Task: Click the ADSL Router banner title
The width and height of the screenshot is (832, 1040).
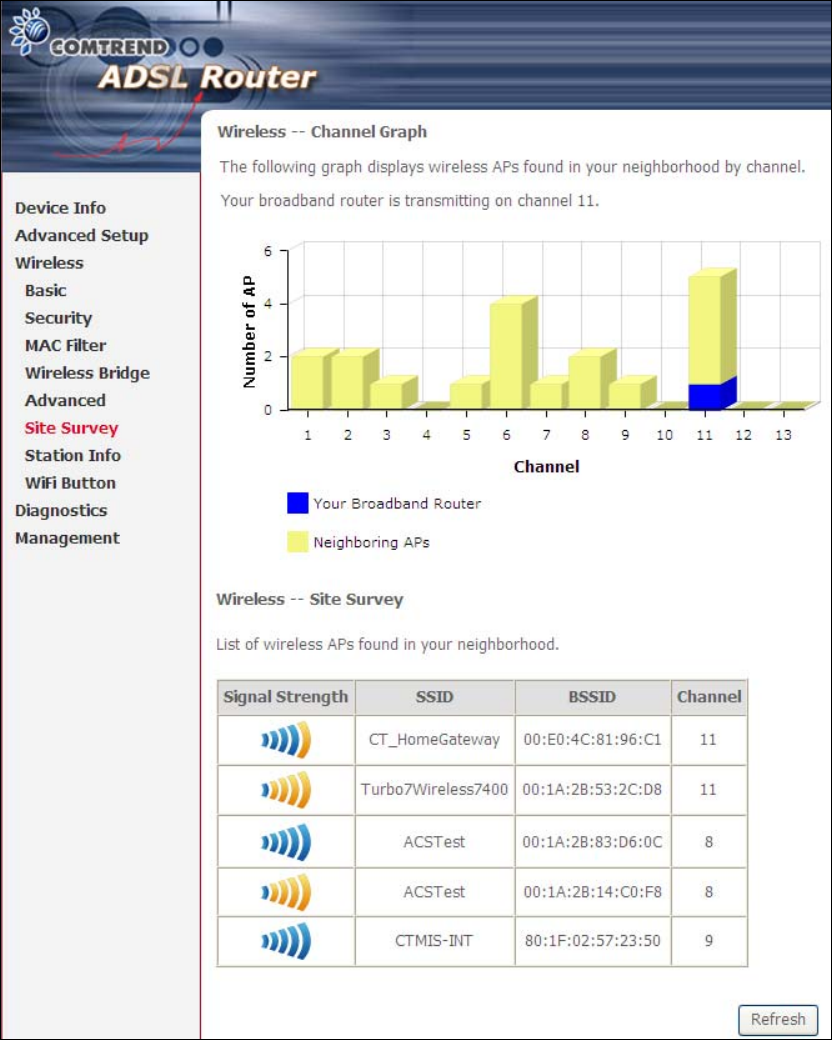Action: (207, 78)
